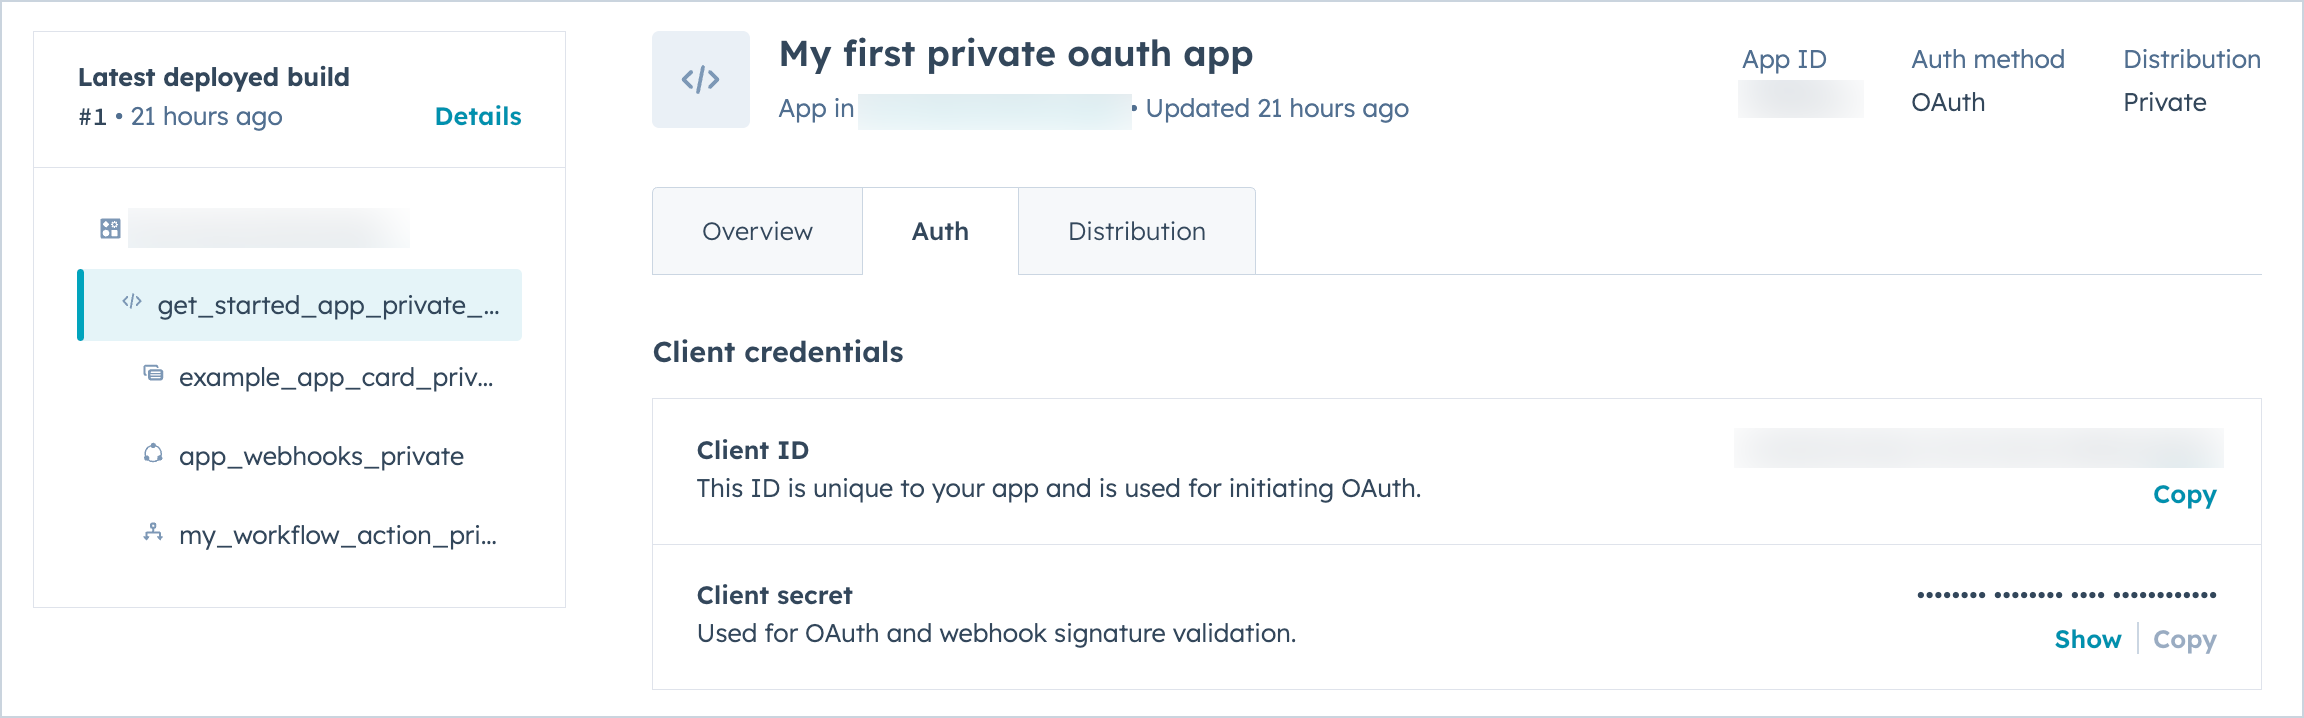
Task: Click code icon beside get_started_app_private
Action: 131,302
